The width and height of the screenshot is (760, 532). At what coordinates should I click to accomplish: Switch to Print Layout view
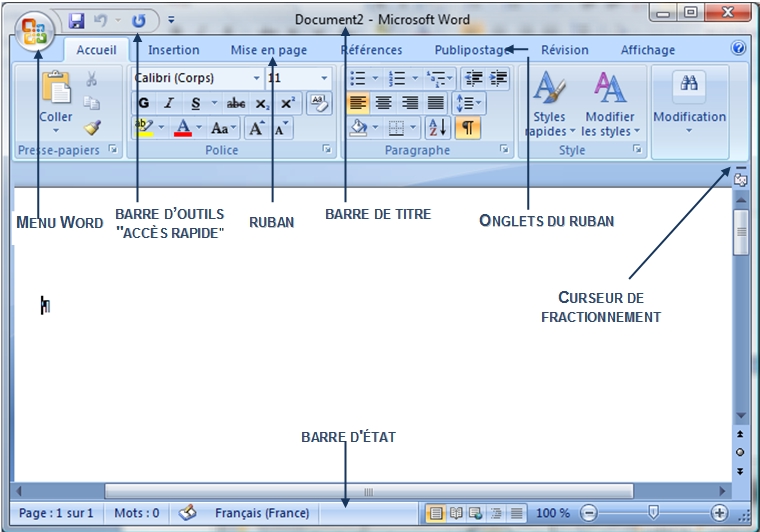point(436,513)
